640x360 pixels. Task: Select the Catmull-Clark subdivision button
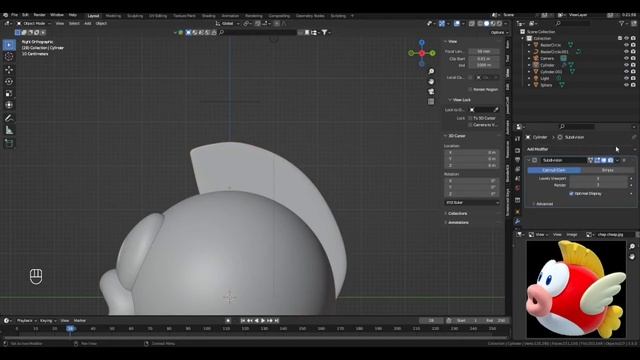click(554, 170)
